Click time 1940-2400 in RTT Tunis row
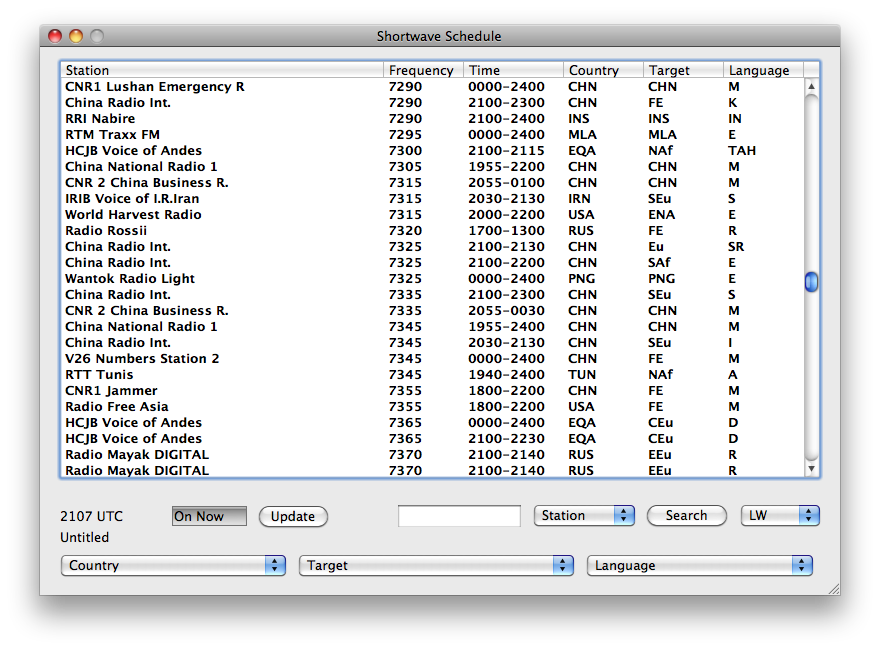The height and width of the screenshot is (650, 880). point(506,374)
